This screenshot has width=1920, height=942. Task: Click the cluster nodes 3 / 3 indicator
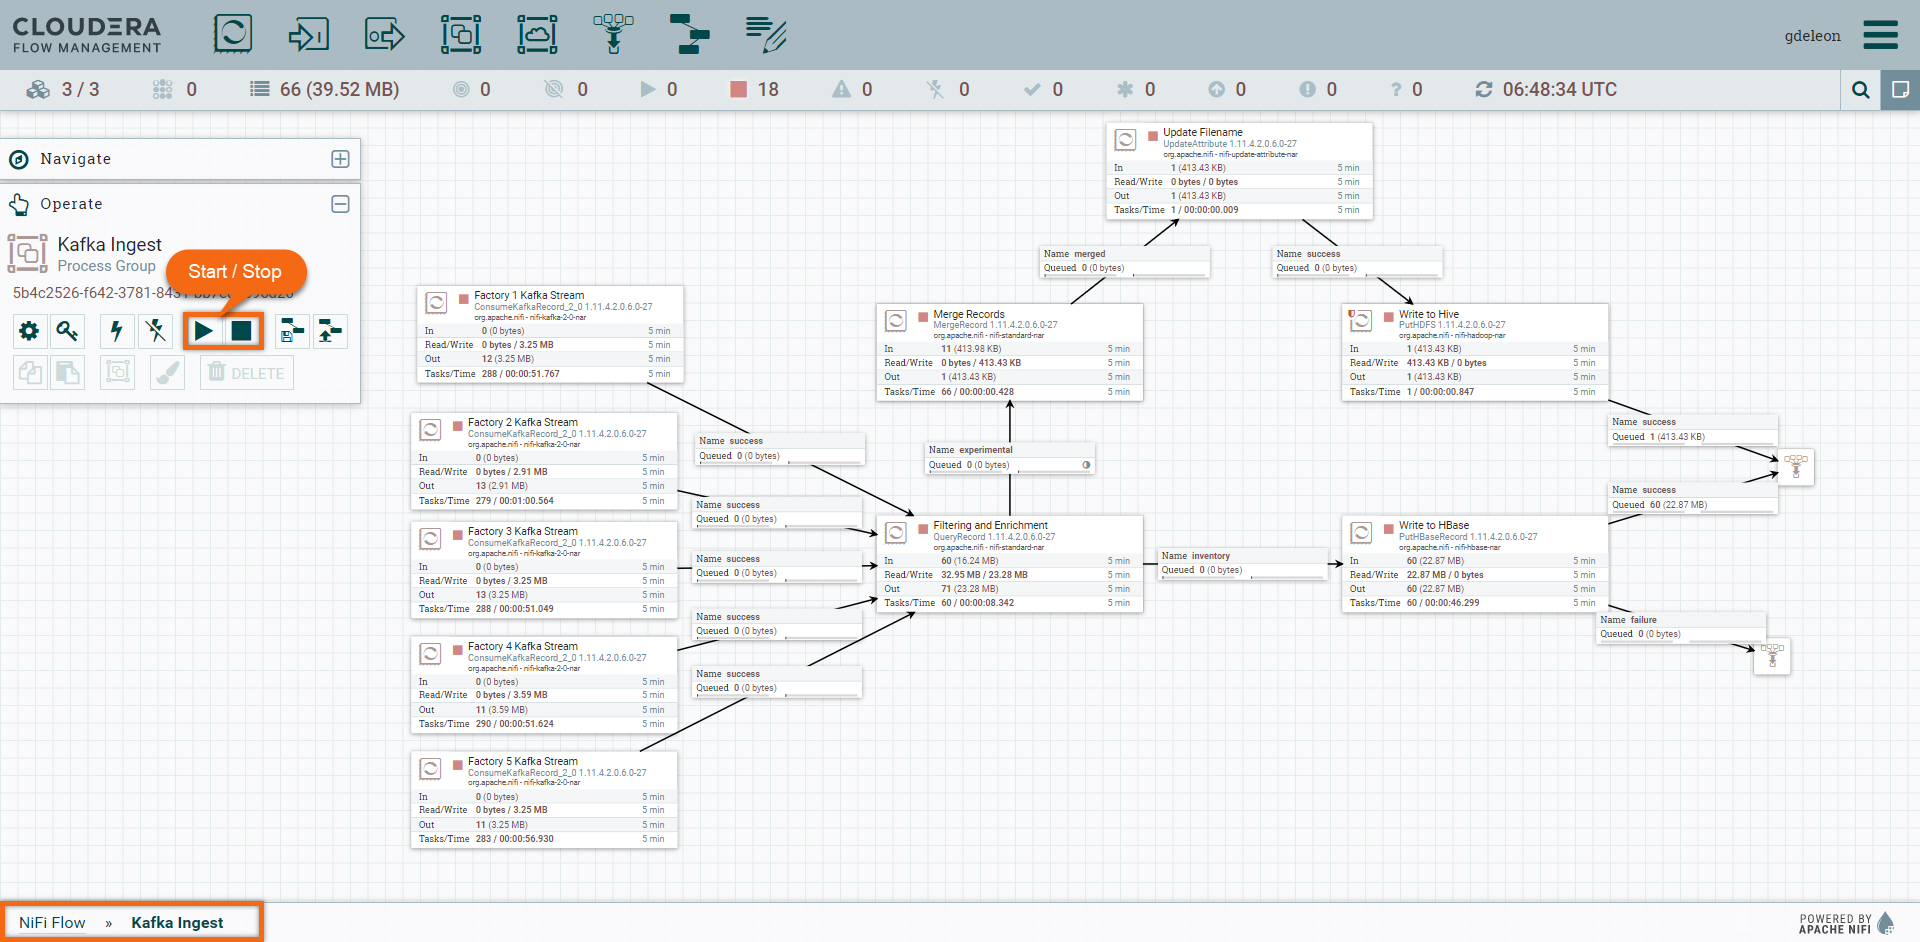coord(63,90)
